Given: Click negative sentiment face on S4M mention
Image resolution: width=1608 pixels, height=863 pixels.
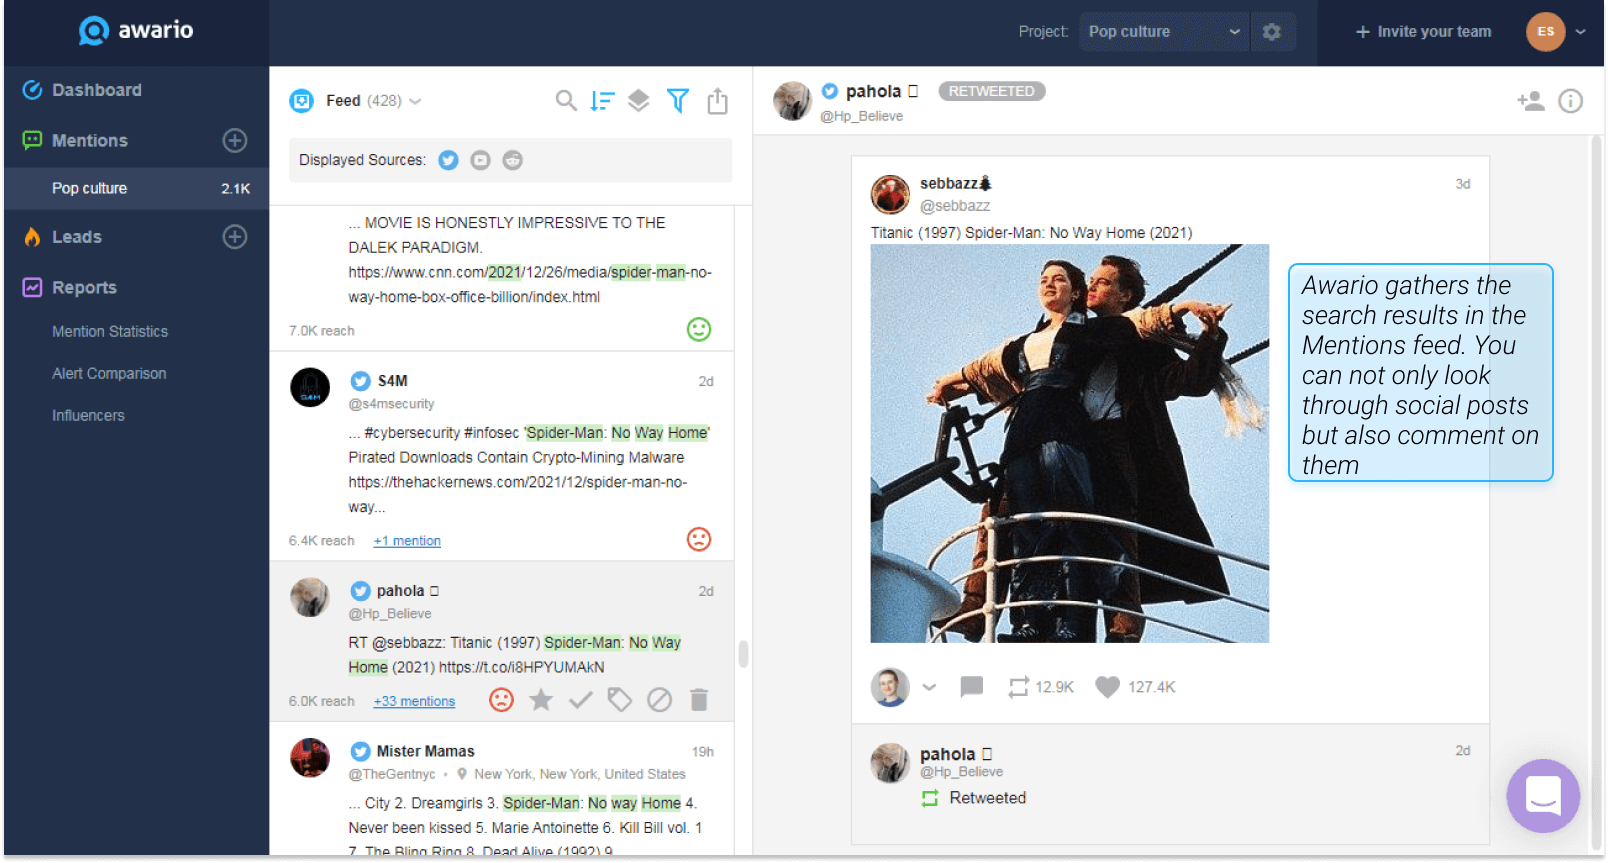Looking at the screenshot, I should click(699, 540).
